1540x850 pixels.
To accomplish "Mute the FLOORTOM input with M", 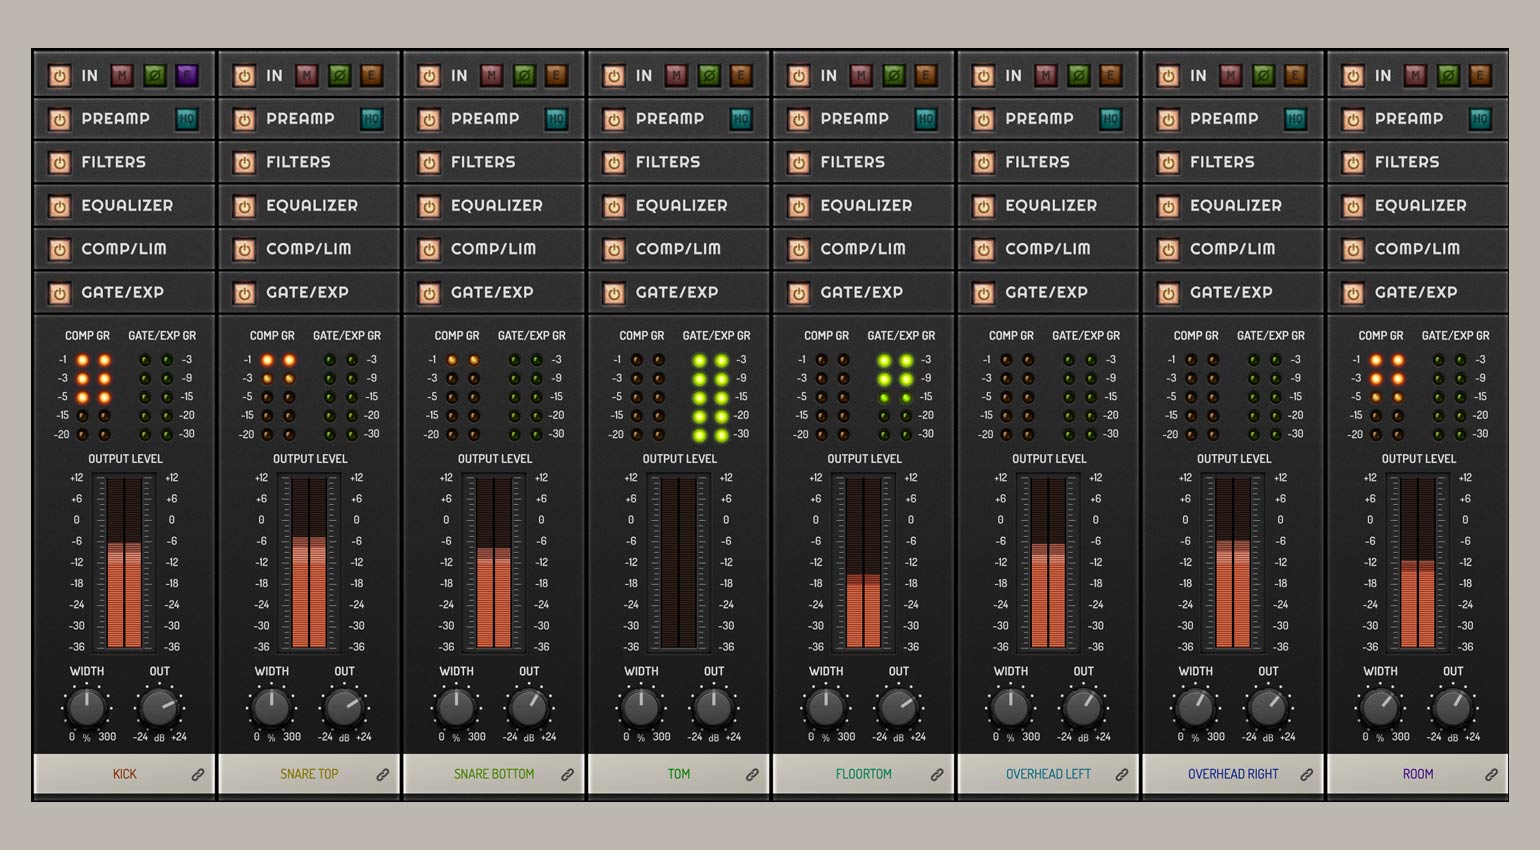I will [861, 75].
